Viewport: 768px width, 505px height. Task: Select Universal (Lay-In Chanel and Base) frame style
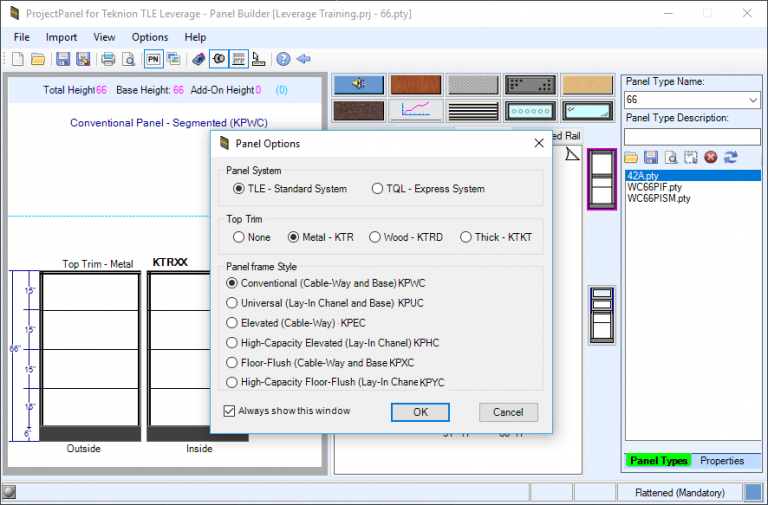233,303
